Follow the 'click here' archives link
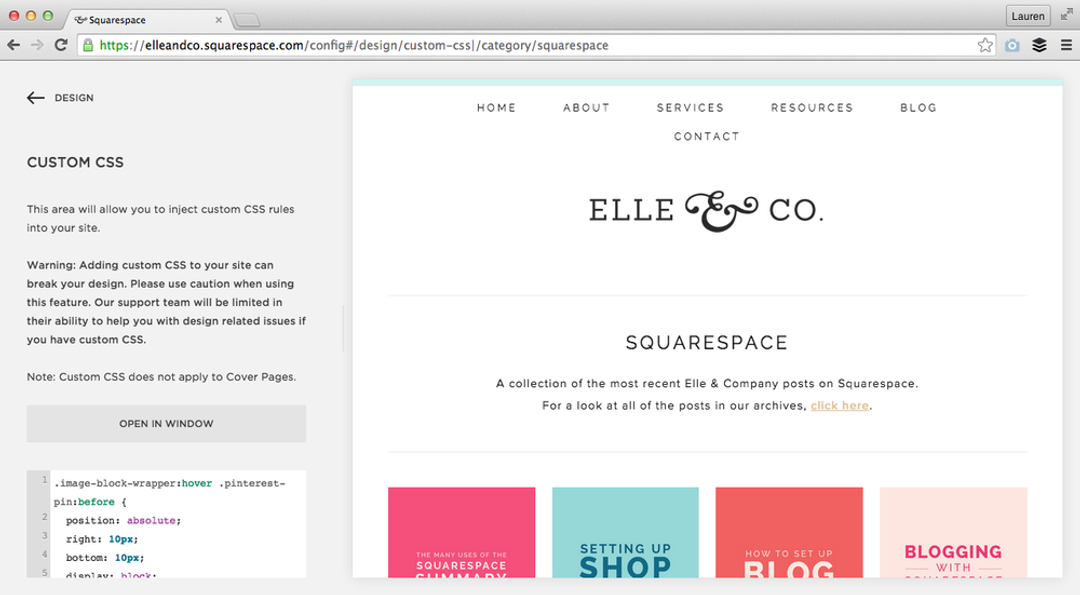 click(840, 406)
